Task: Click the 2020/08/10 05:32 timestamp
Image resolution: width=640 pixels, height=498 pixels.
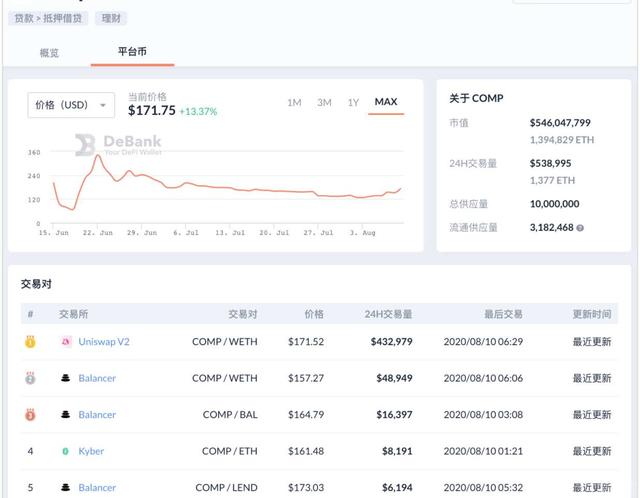Action: (x=483, y=487)
